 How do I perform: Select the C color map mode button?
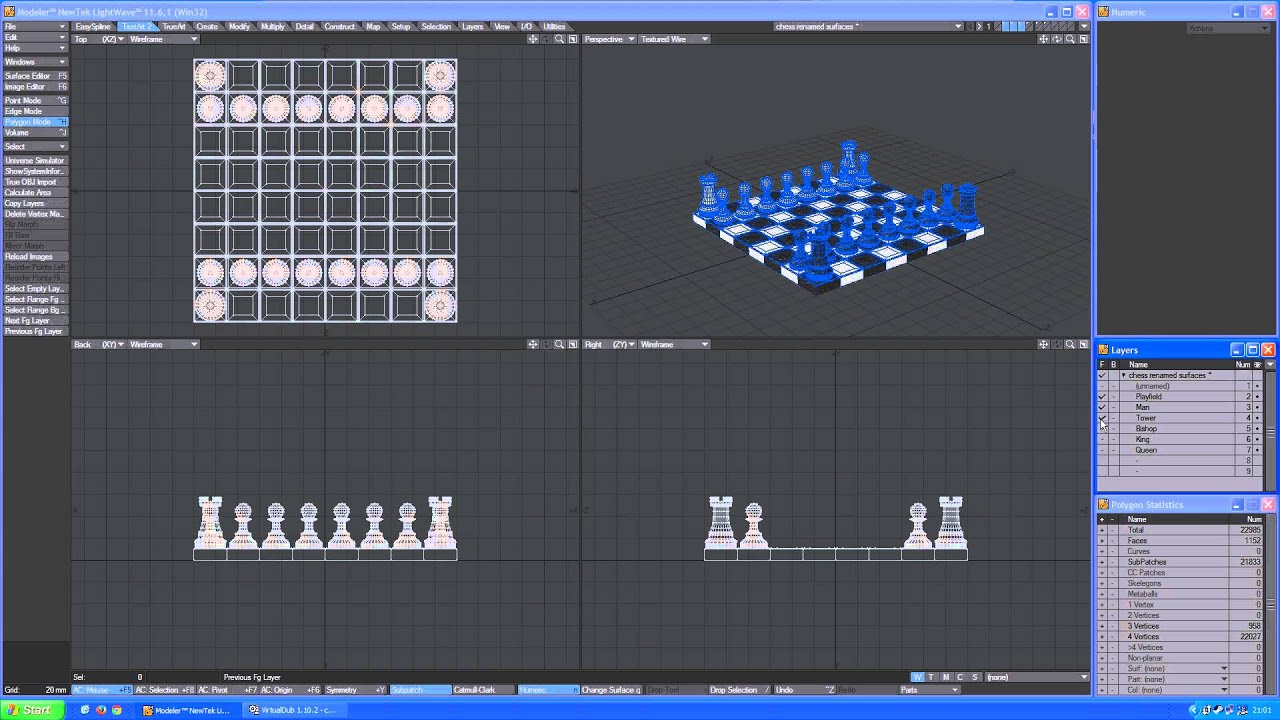click(x=960, y=677)
